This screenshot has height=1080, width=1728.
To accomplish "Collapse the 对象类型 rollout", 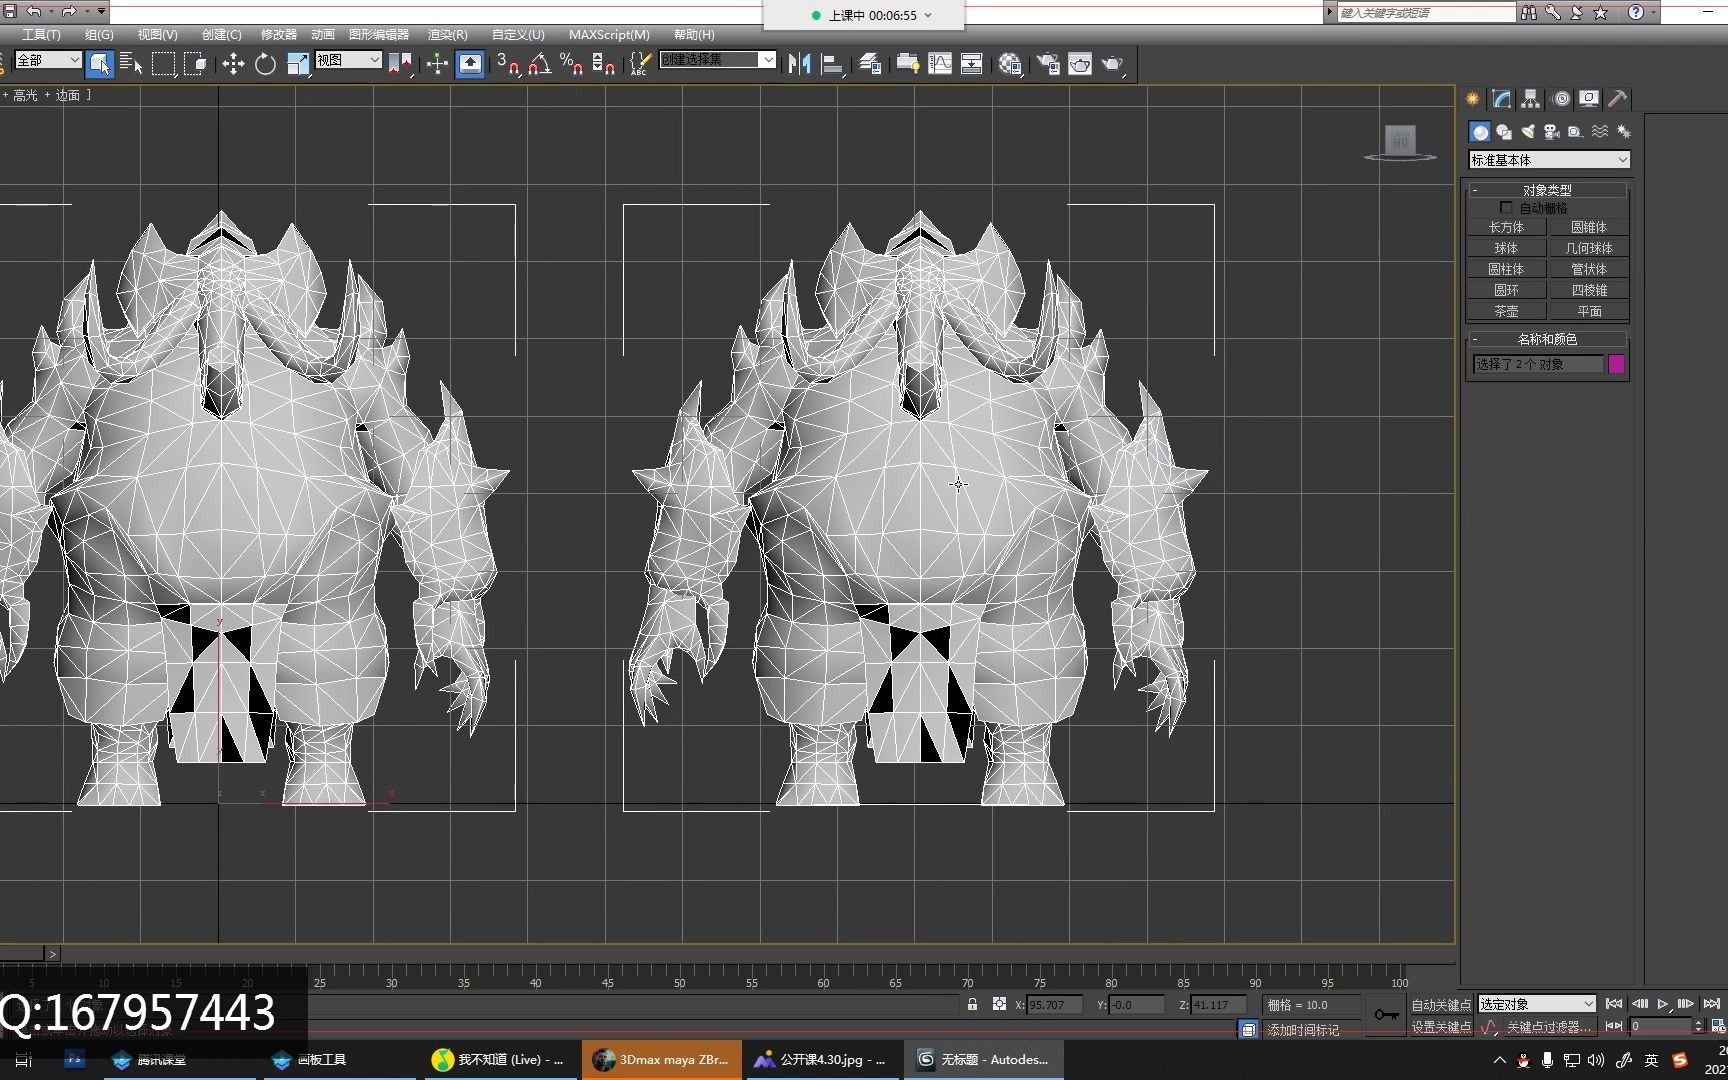I will coord(1547,190).
